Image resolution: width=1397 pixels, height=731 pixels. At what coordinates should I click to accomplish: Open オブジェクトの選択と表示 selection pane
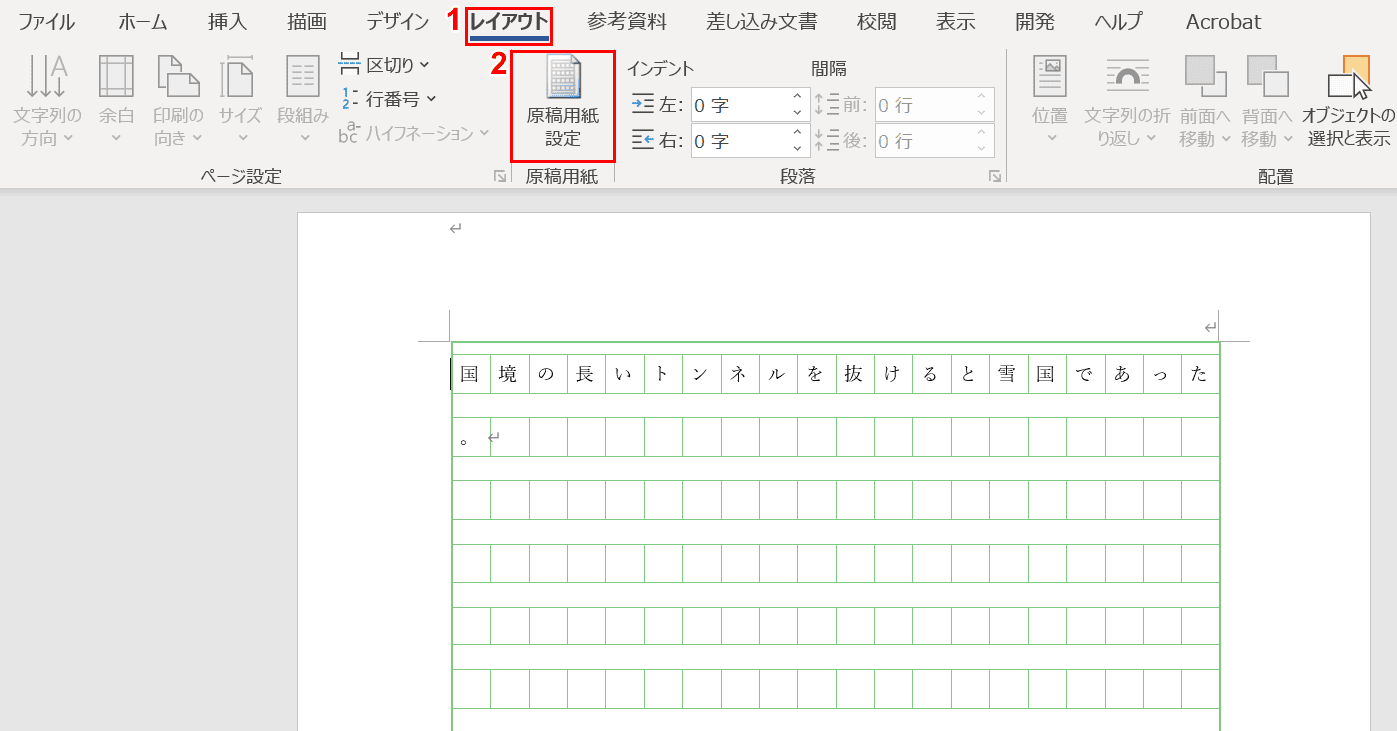click(1349, 102)
